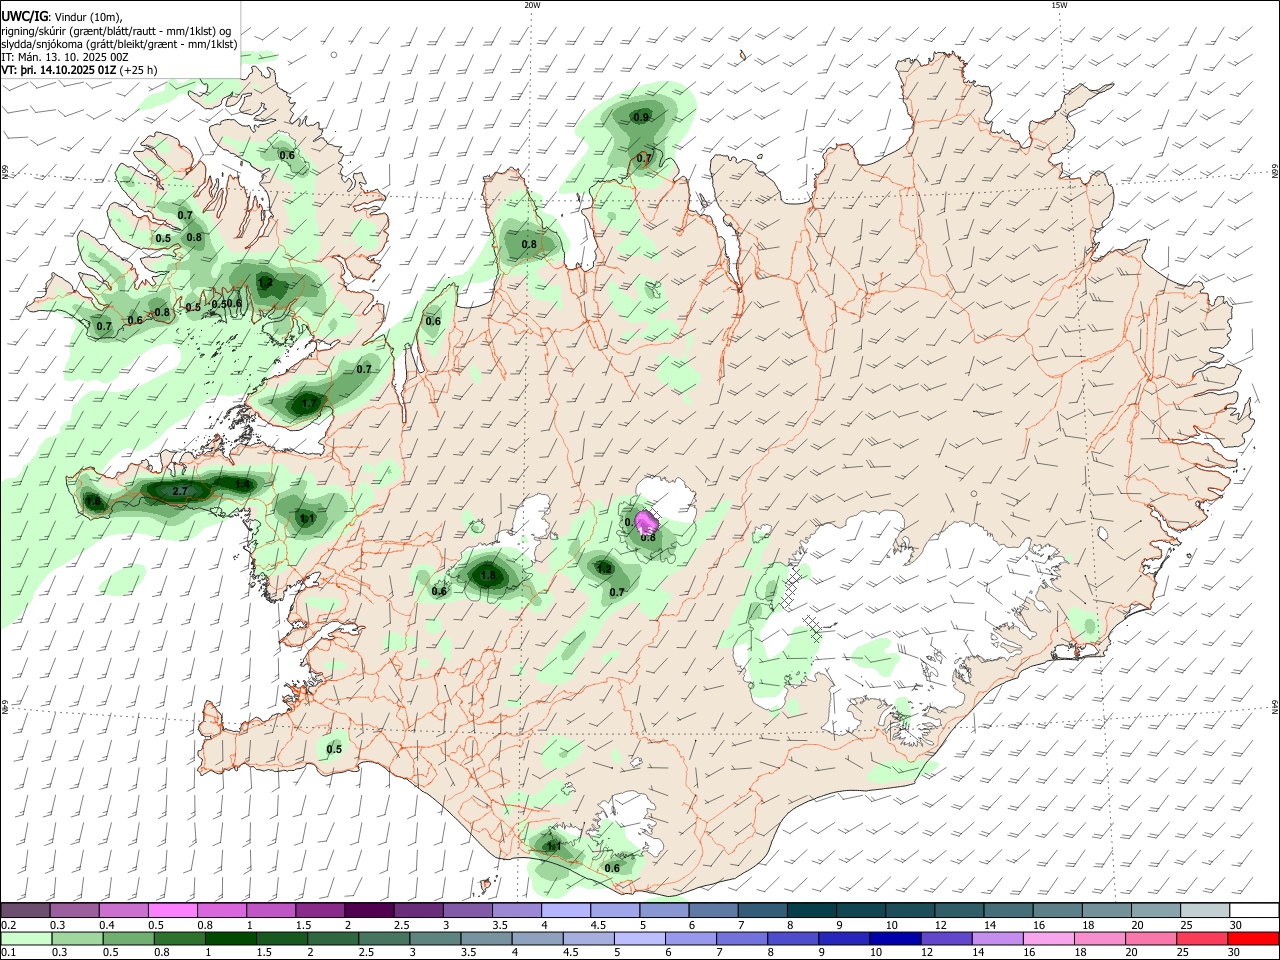This screenshot has height=960, width=1280.
Task: Click the 1.7 precipitation value label
Action: coord(309,404)
